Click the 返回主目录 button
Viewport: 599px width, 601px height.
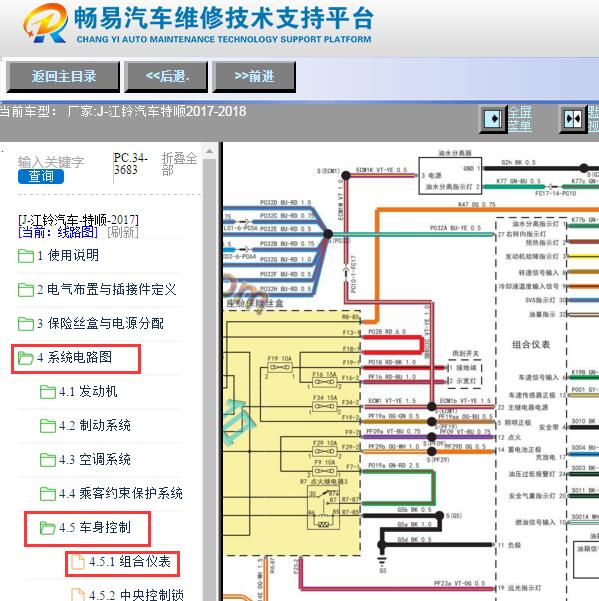tap(63, 77)
